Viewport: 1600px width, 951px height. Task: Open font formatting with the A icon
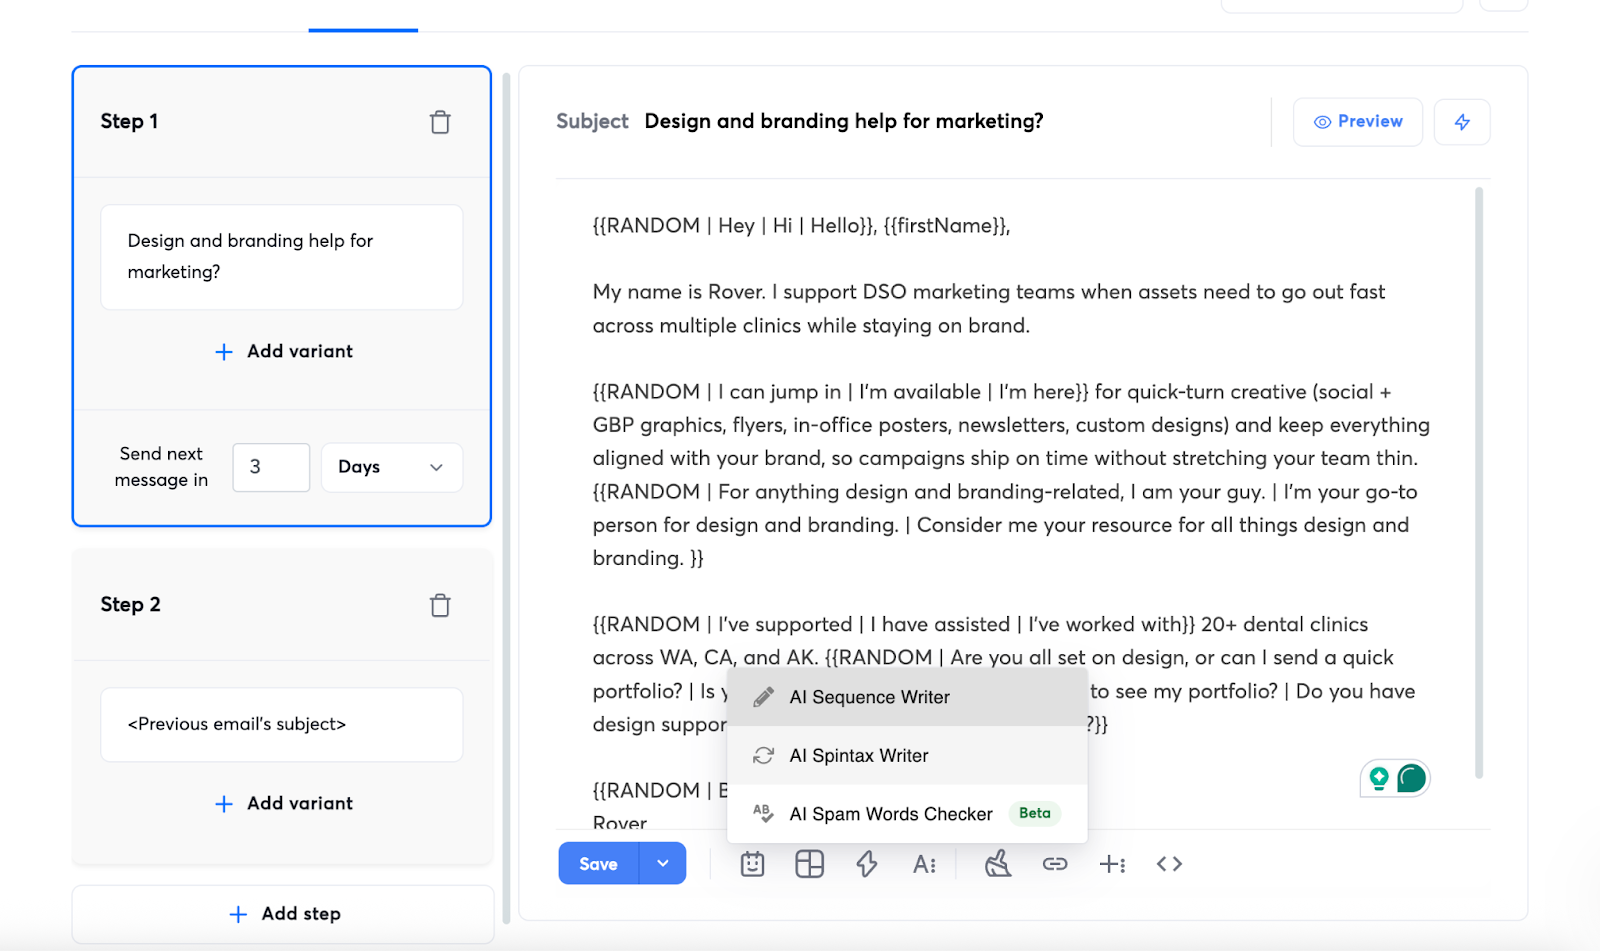point(923,863)
